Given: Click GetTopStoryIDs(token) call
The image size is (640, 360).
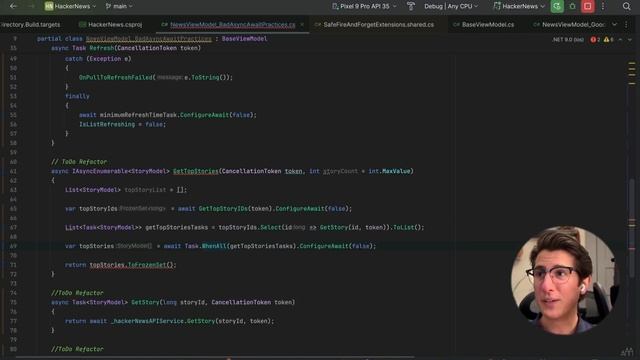Looking at the screenshot, I should (x=235, y=209).
